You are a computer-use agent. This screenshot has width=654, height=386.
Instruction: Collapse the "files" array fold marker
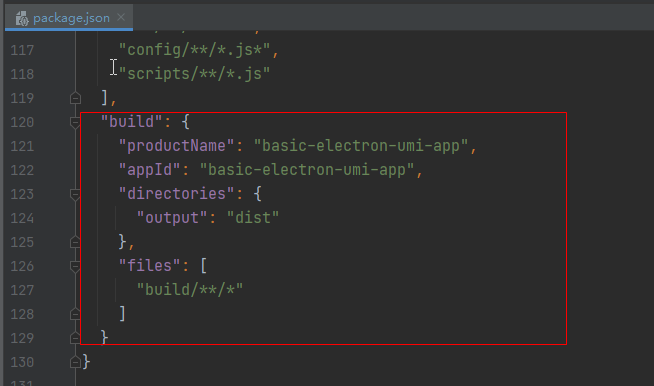pos(75,266)
